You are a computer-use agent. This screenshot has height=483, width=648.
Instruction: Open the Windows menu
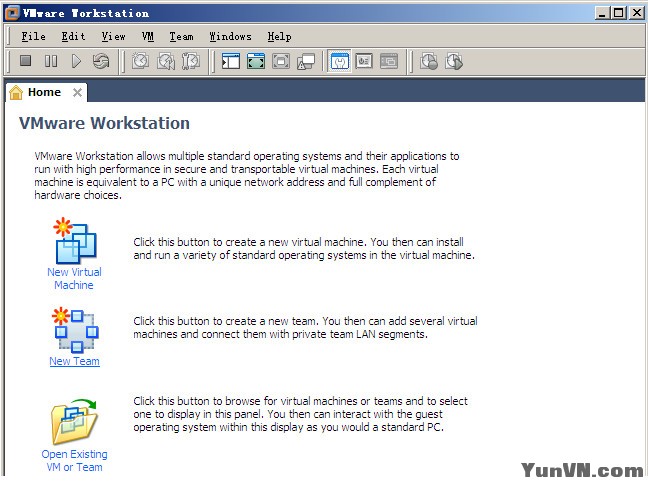[230, 37]
